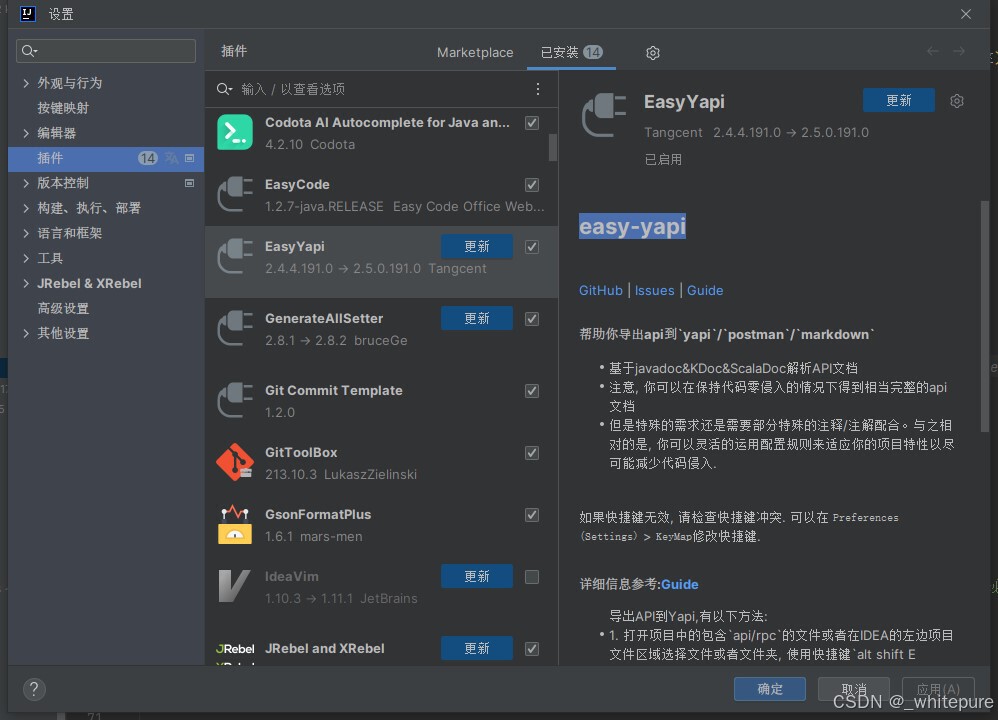
Task: Focus the settings search field
Action: pos(106,51)
